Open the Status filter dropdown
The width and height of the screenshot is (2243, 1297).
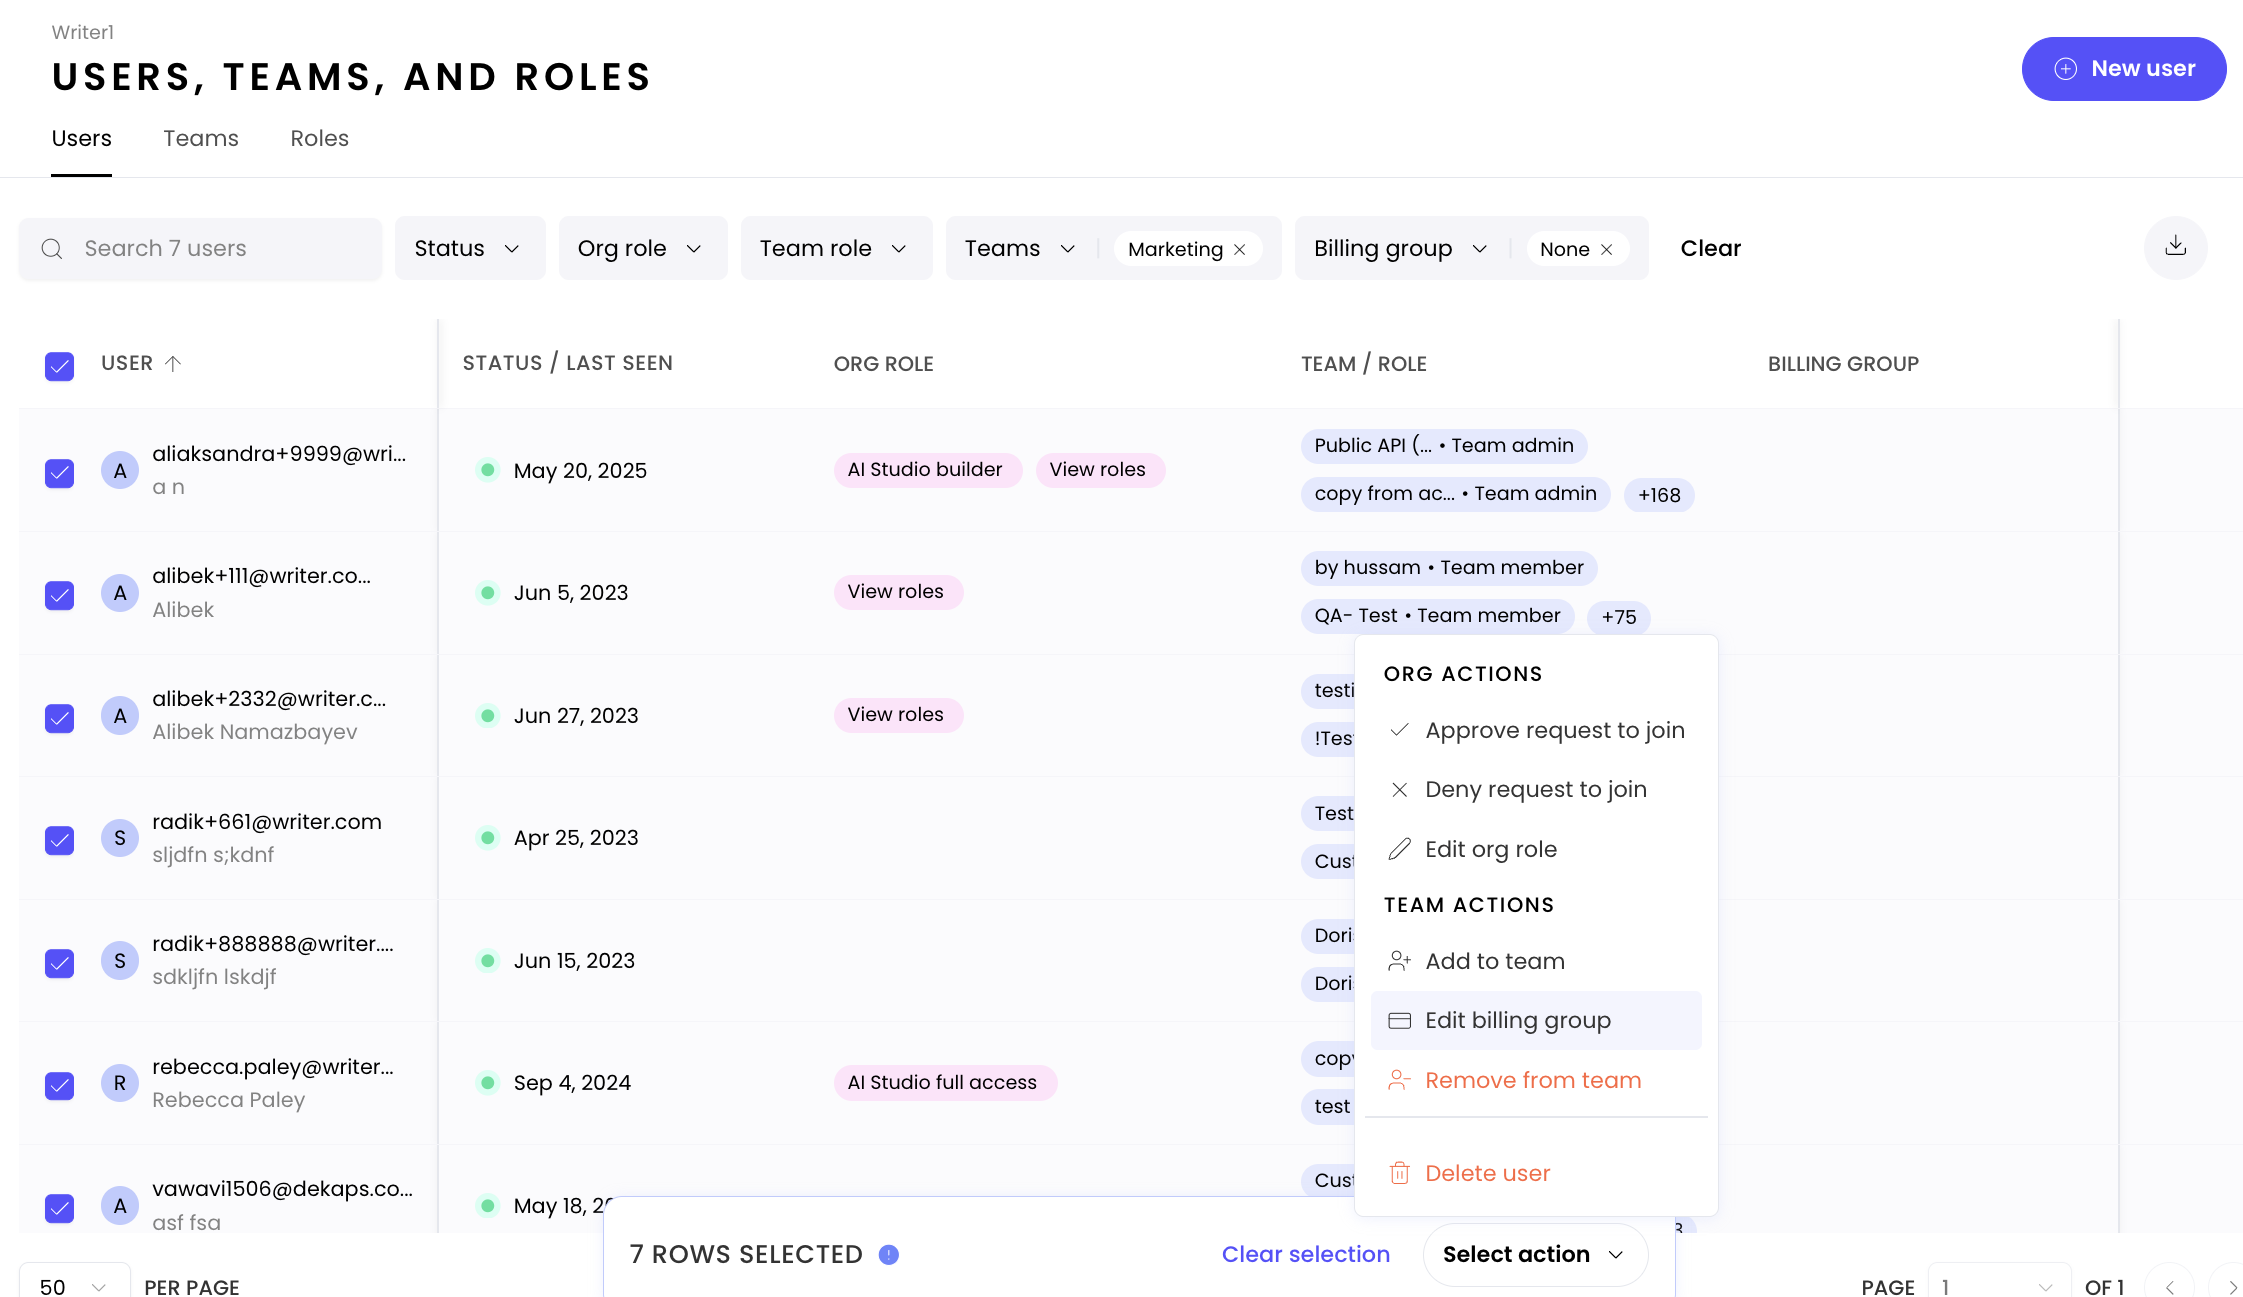click(x=469, y=248)
